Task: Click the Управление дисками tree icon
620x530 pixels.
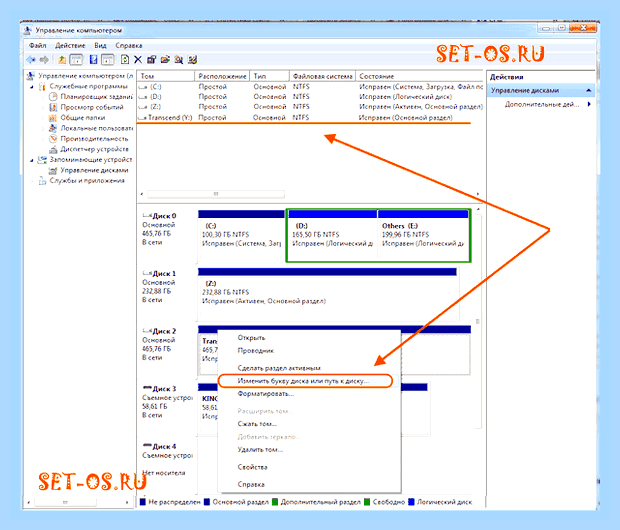Action: point(53,170)
